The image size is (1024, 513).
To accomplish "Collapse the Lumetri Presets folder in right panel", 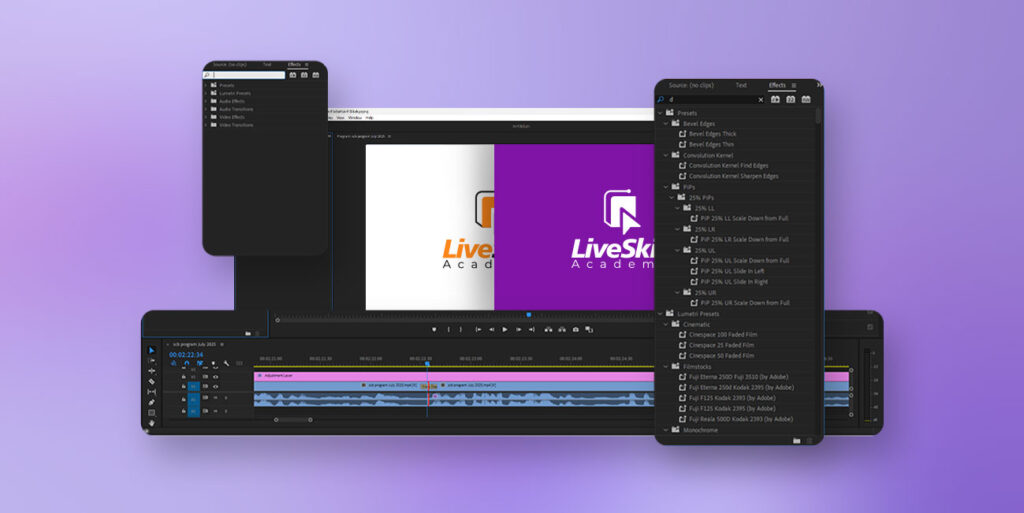I will [661, 314].
